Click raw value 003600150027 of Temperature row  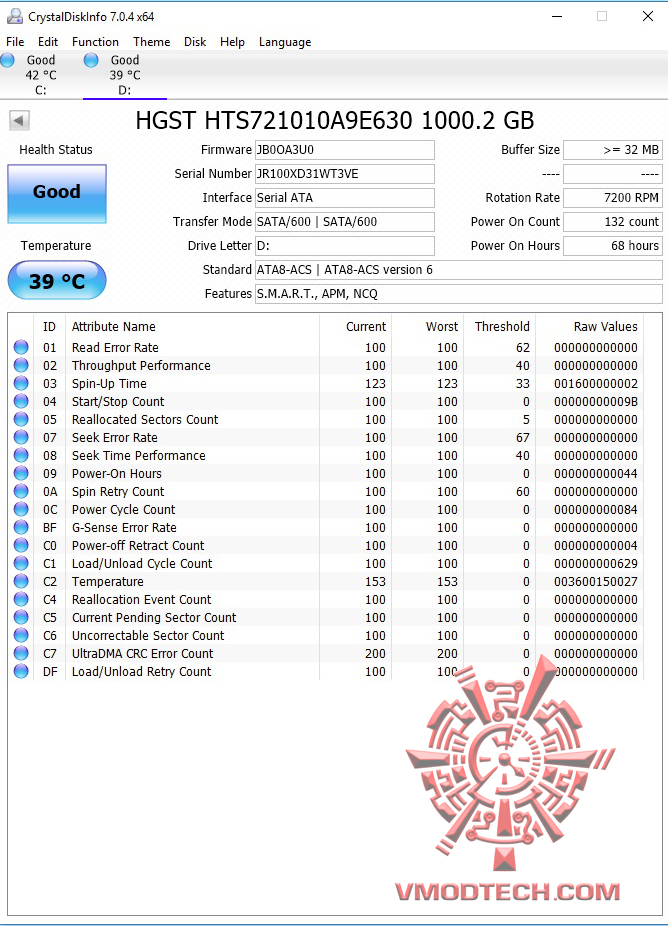[x=596, y=582]
